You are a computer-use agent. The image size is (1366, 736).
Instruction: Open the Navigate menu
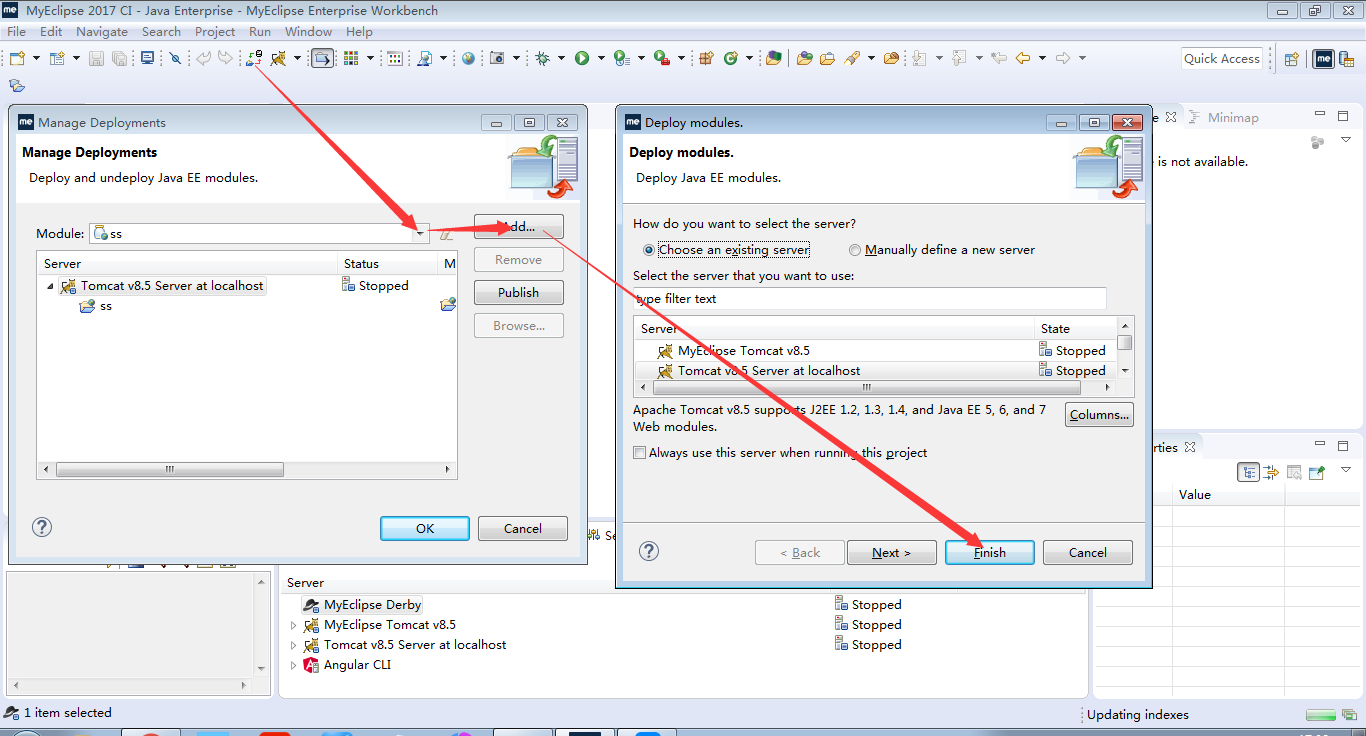(x=102, y=32)
